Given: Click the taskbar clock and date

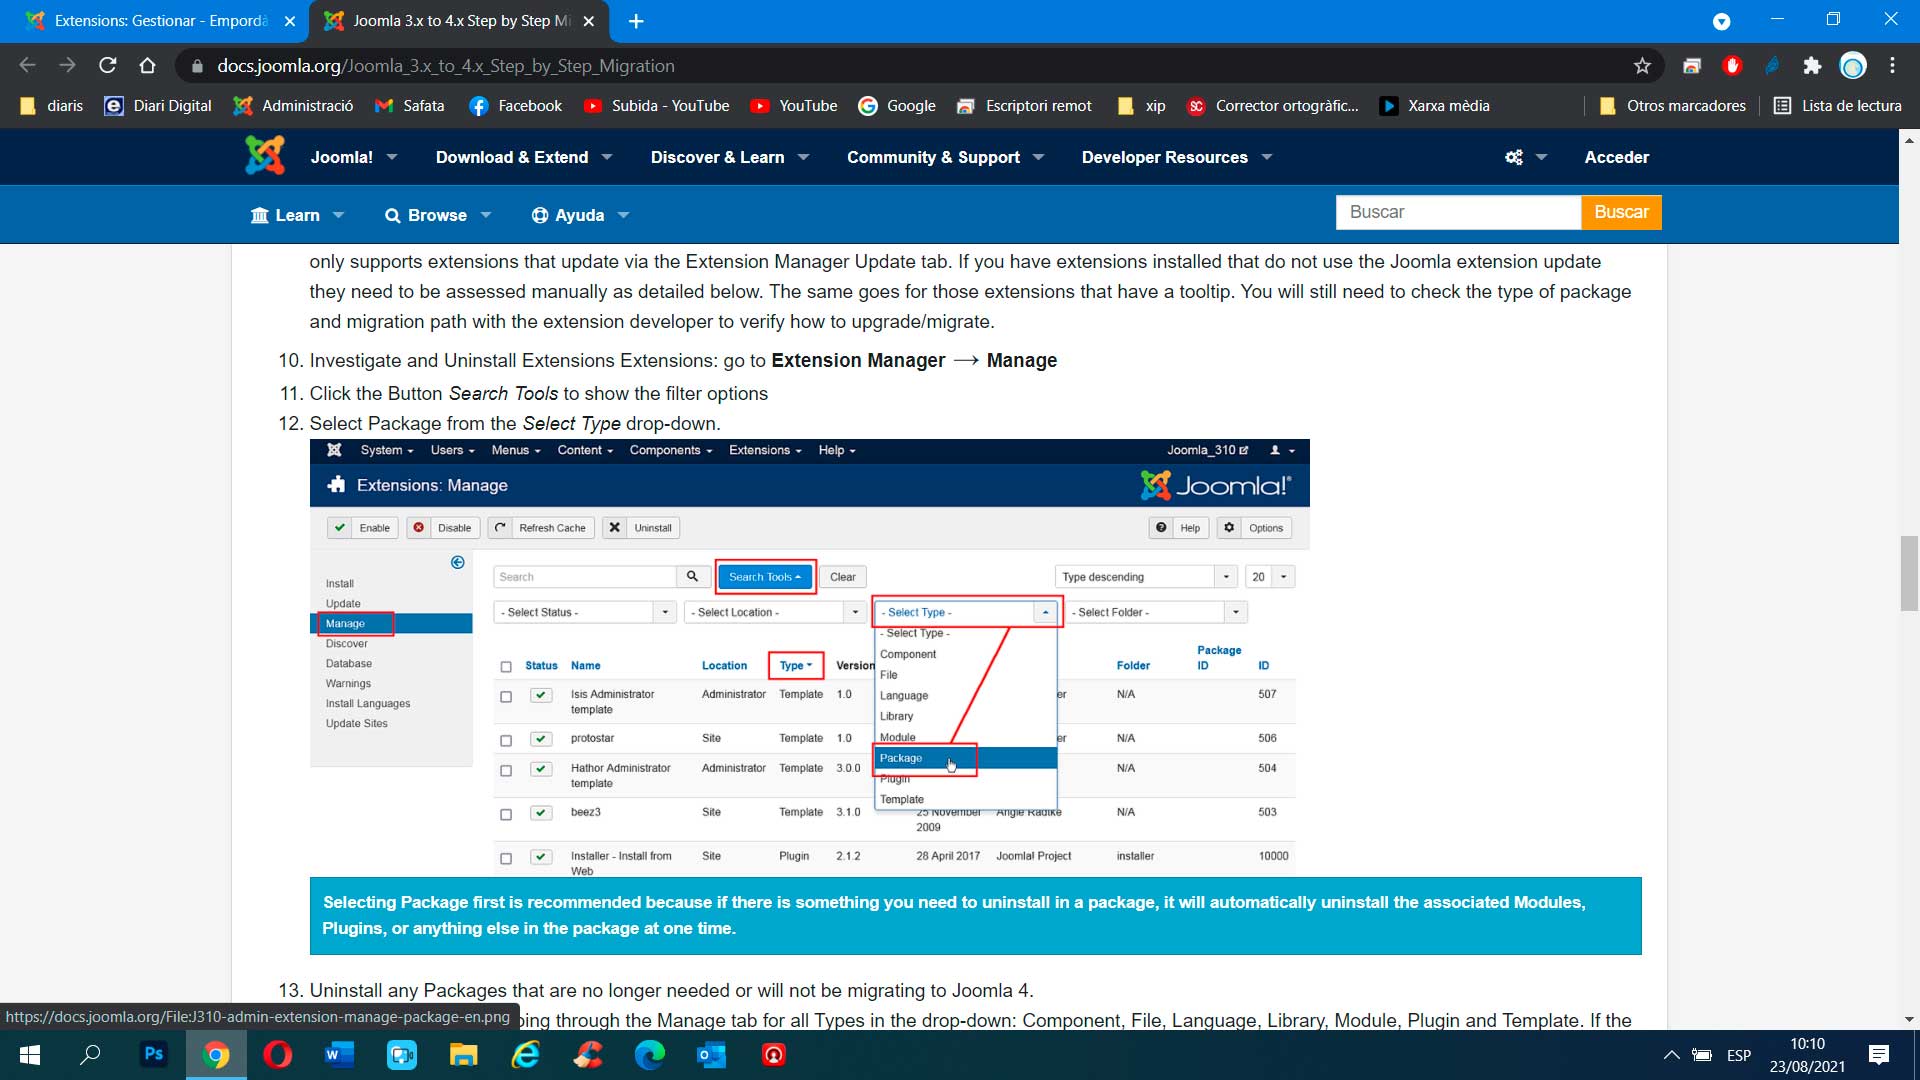Looking at the screenshot, I should 1807,1055.
